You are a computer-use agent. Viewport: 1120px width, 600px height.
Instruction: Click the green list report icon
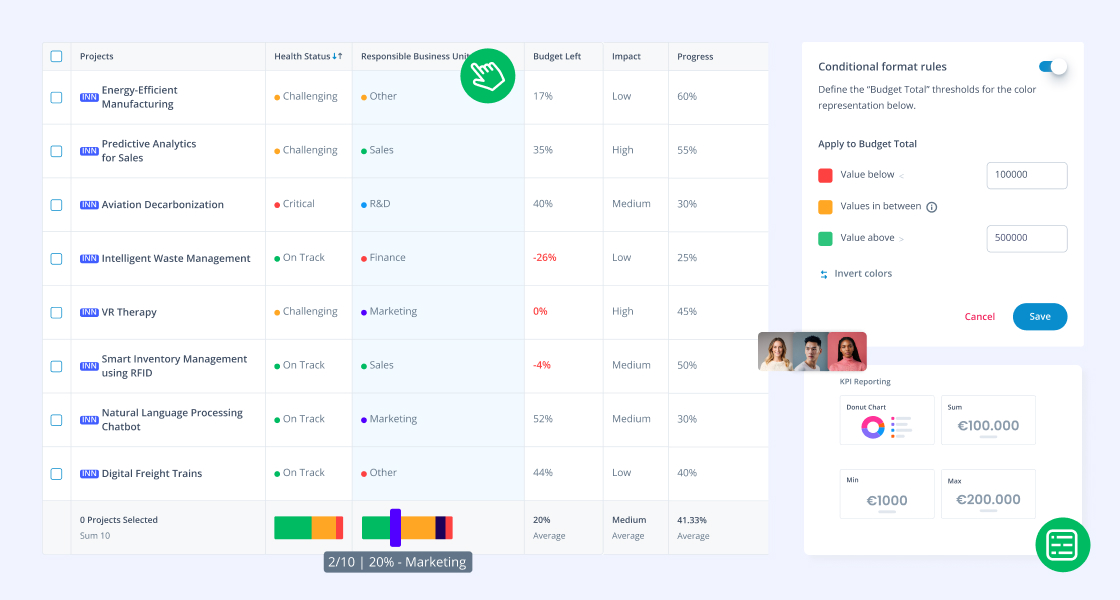pos(1062,545)
